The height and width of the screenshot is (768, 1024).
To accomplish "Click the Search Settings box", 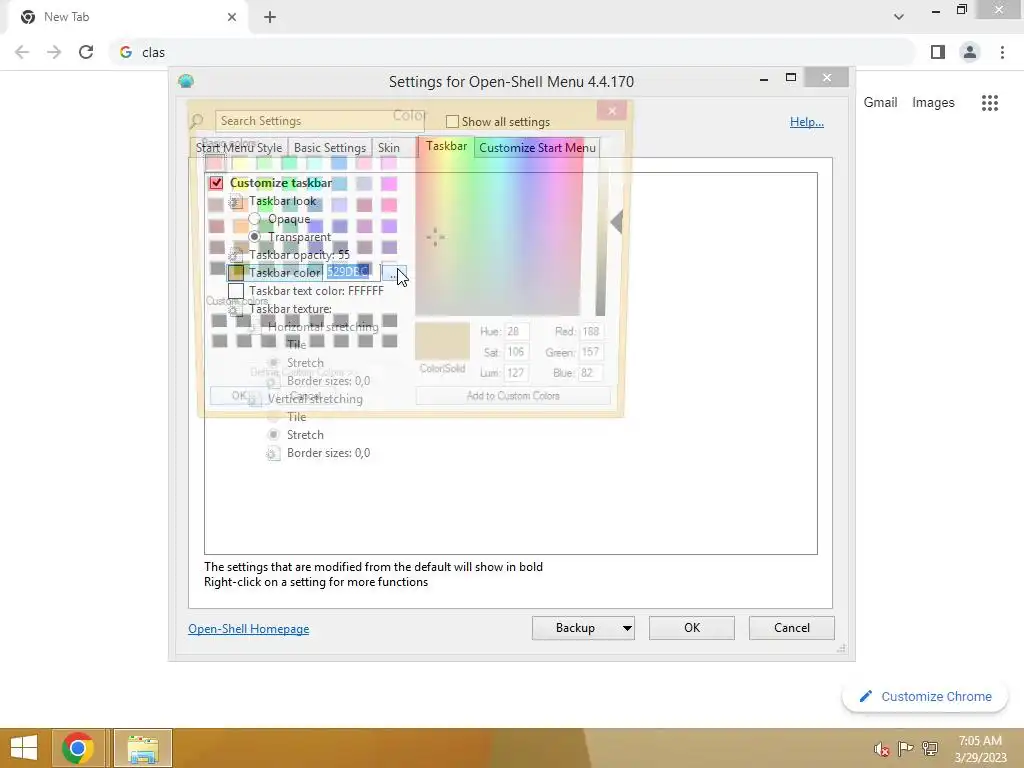I will [x=319, y=121].
